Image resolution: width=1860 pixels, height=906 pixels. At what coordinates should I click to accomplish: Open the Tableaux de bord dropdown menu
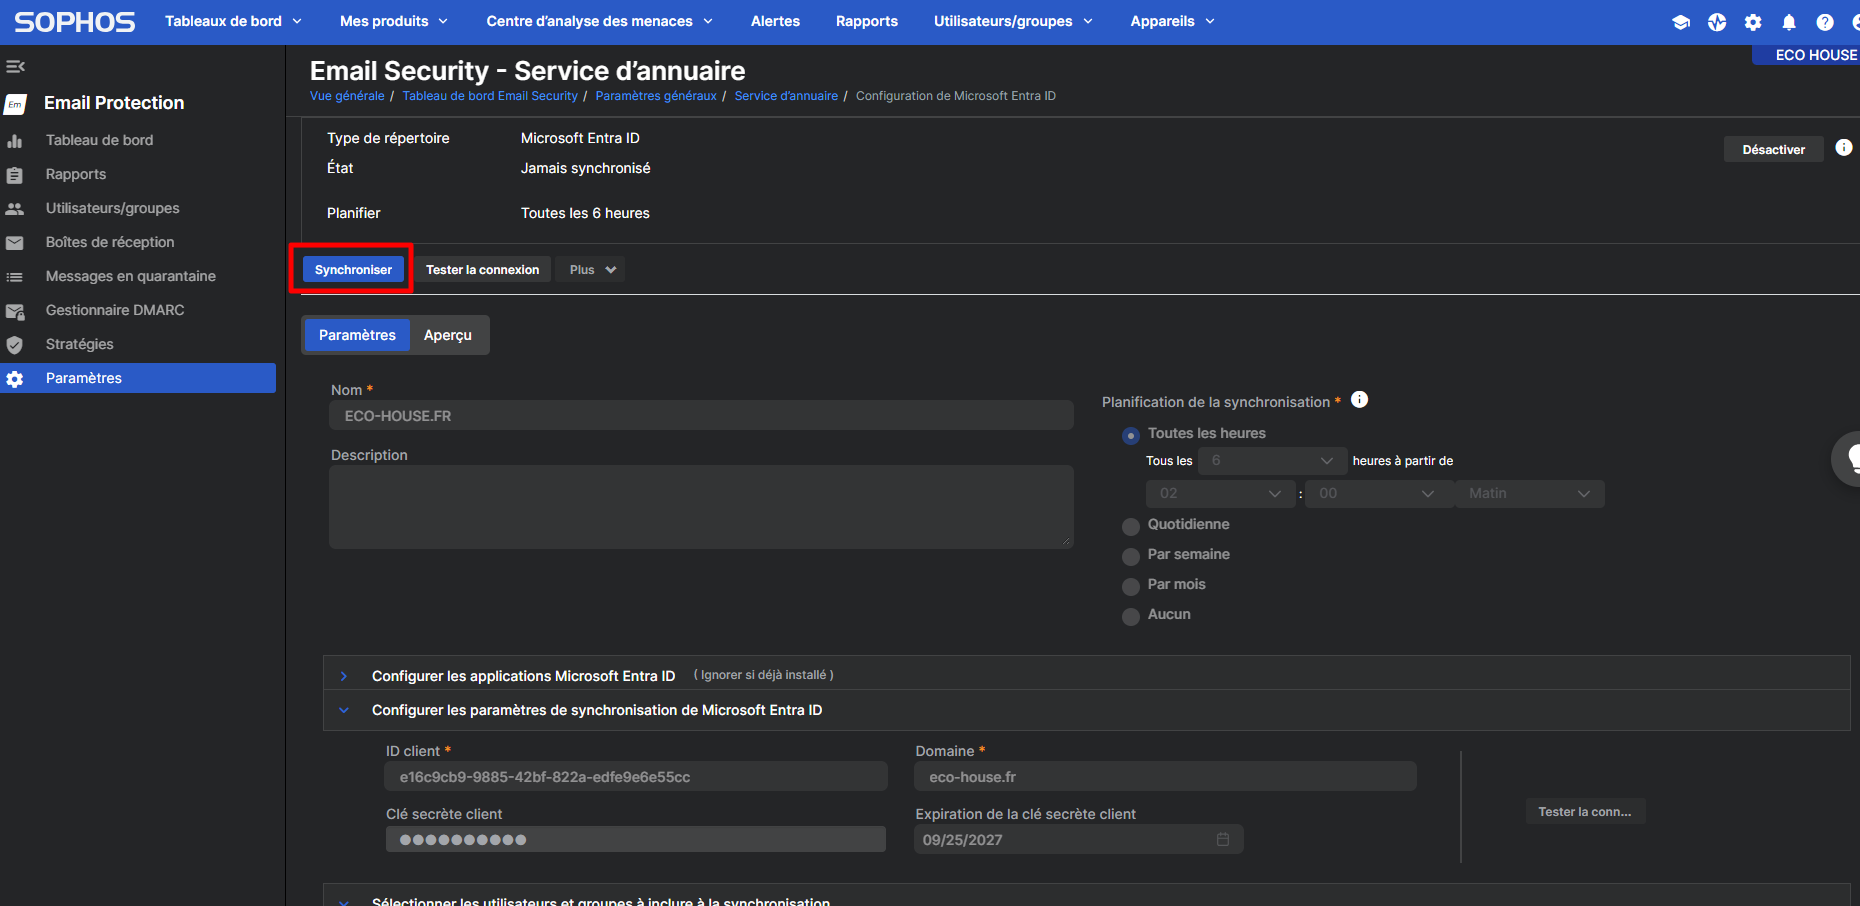pos(233,21)
